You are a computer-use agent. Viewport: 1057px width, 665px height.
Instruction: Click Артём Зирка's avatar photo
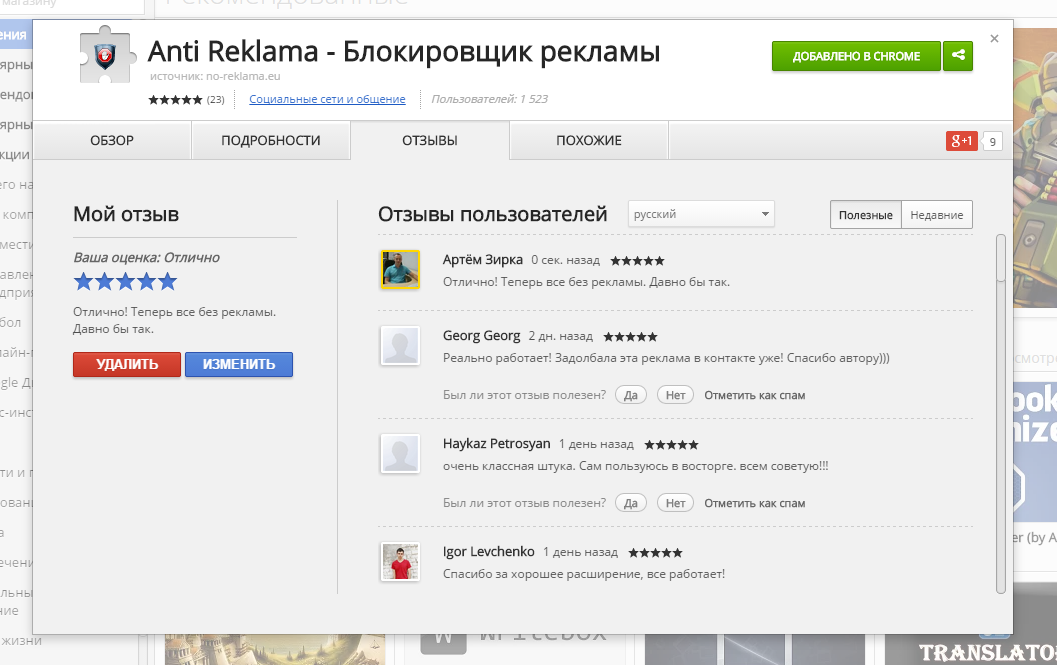(x=400, y=269)
